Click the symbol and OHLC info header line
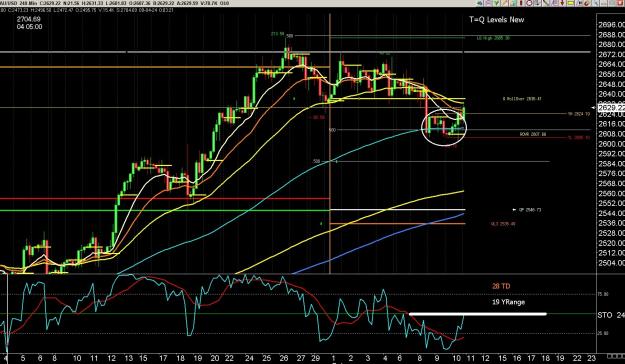Image resolution: width=625 pixels, height=364 pixels. point(114,3)
